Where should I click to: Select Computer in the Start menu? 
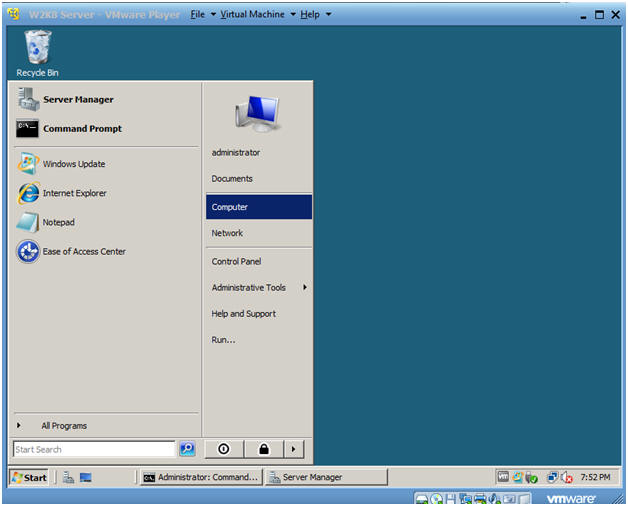(x=259, y=207)
